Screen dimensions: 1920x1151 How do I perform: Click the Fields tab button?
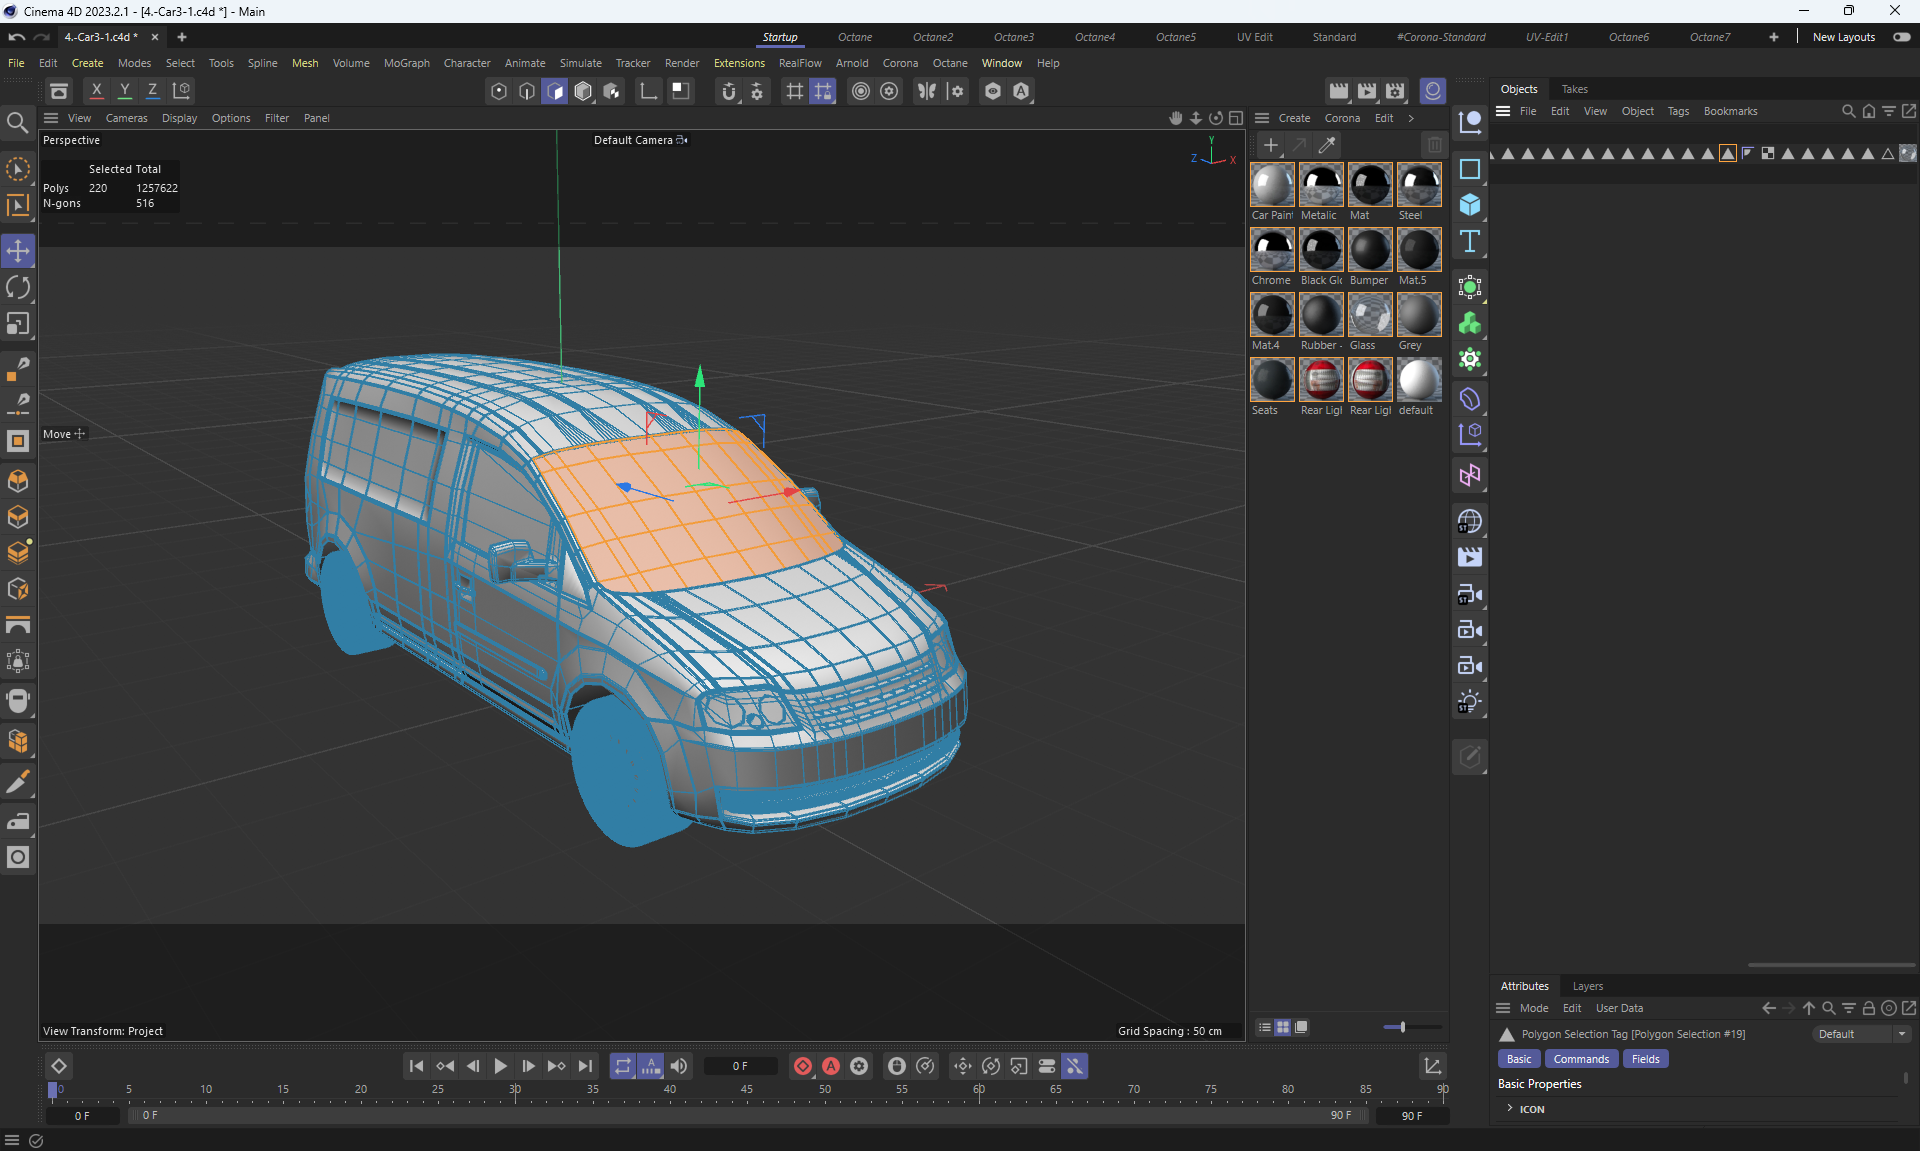(x=1645, y=1059)
